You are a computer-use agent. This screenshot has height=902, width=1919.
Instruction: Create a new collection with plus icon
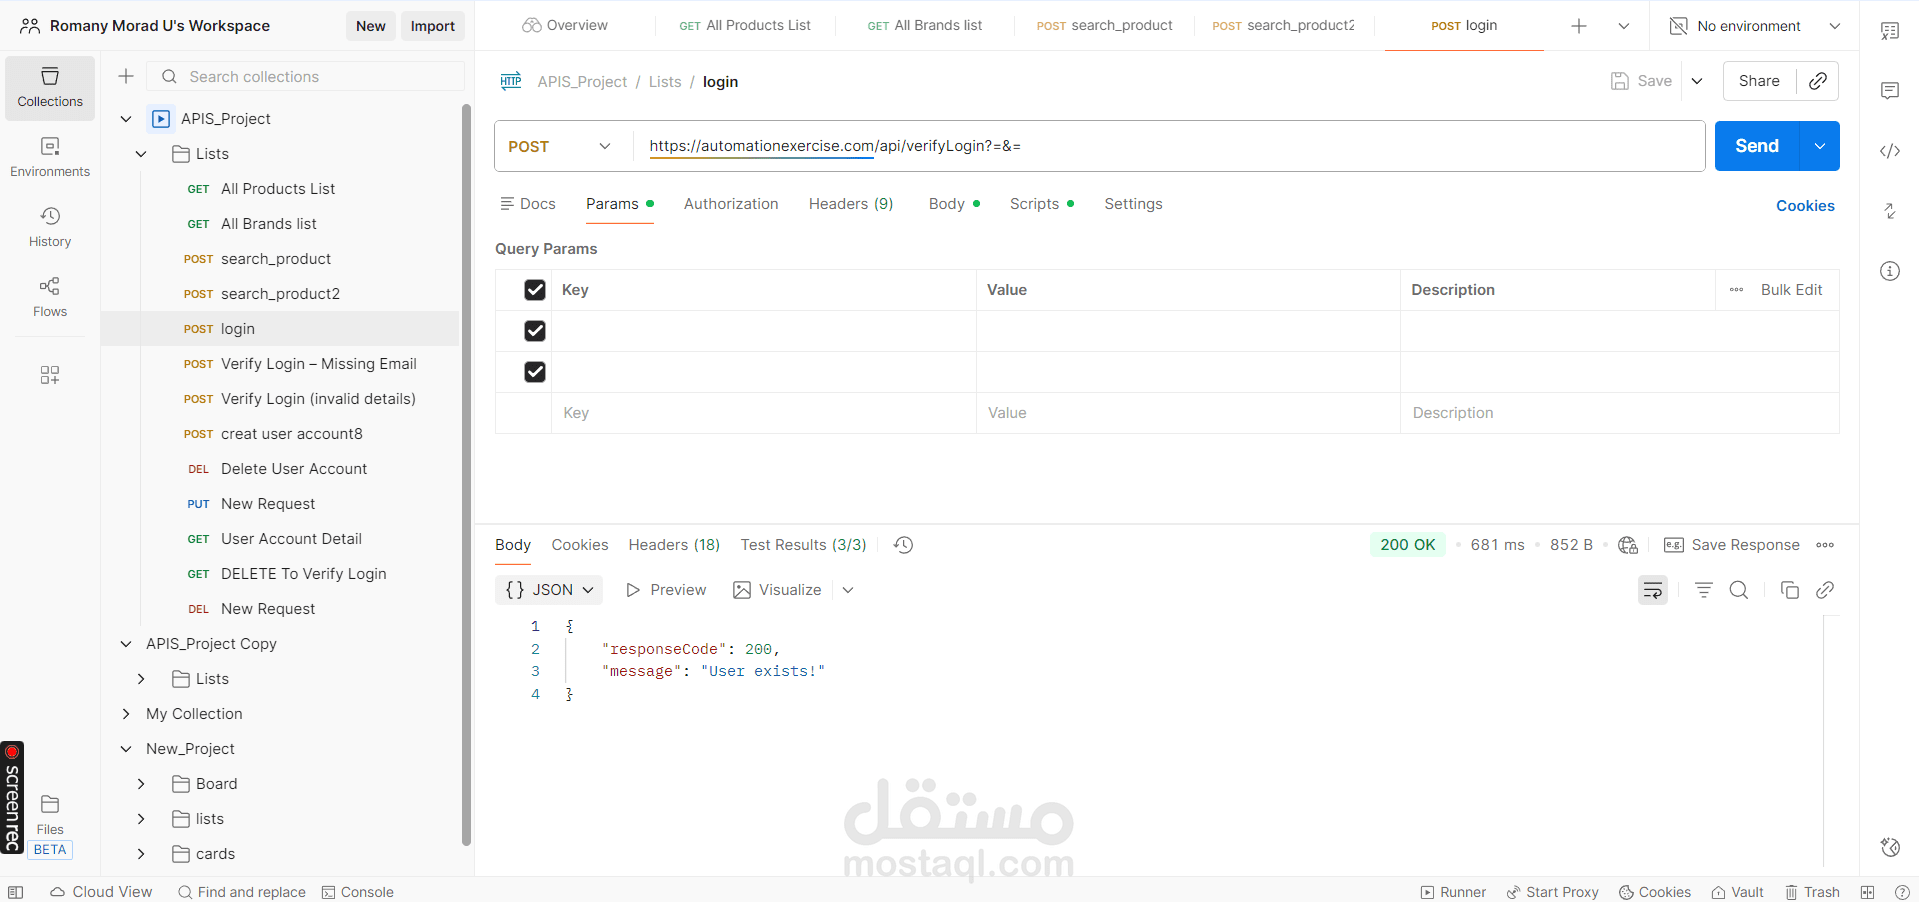point(126,76)
